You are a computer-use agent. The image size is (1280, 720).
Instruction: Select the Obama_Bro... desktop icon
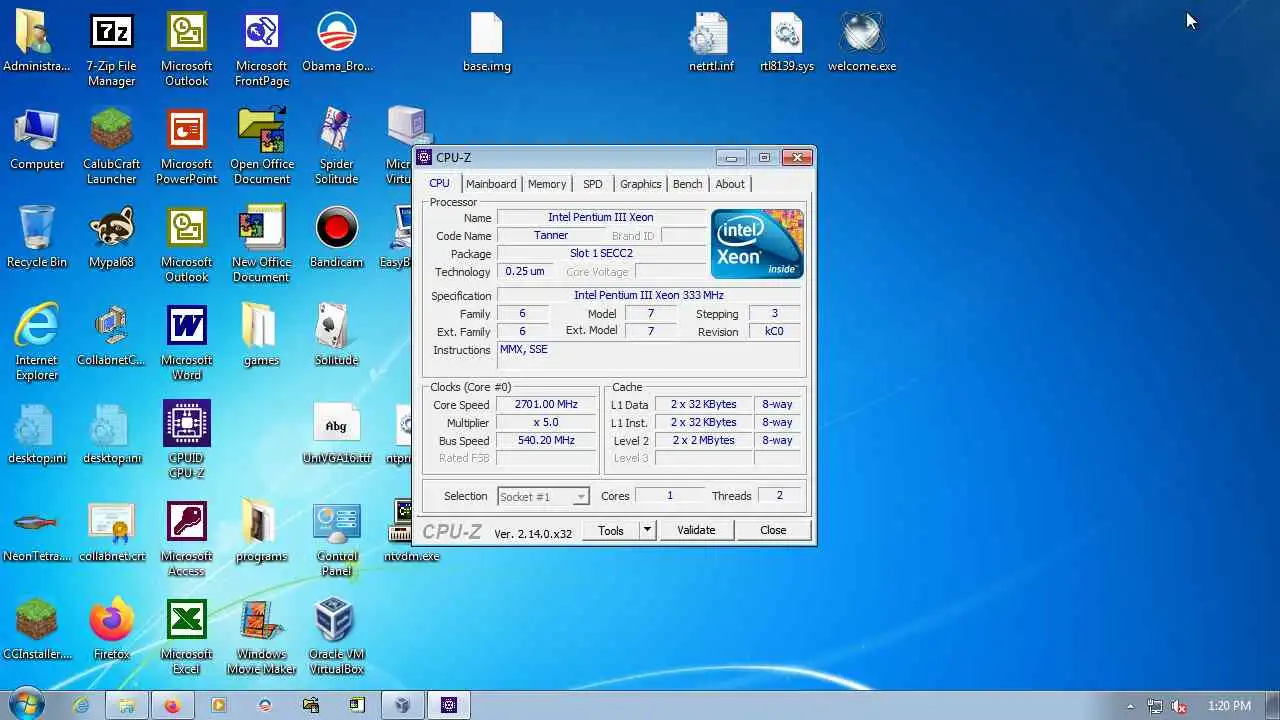point(337,43)
